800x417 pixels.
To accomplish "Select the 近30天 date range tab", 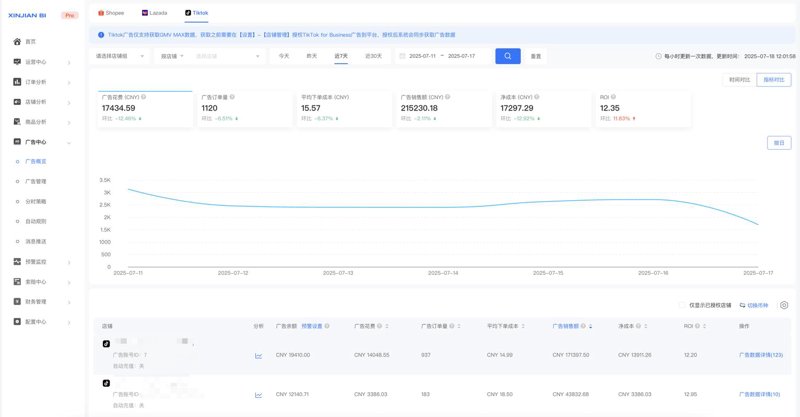I will tap(373, 56).
